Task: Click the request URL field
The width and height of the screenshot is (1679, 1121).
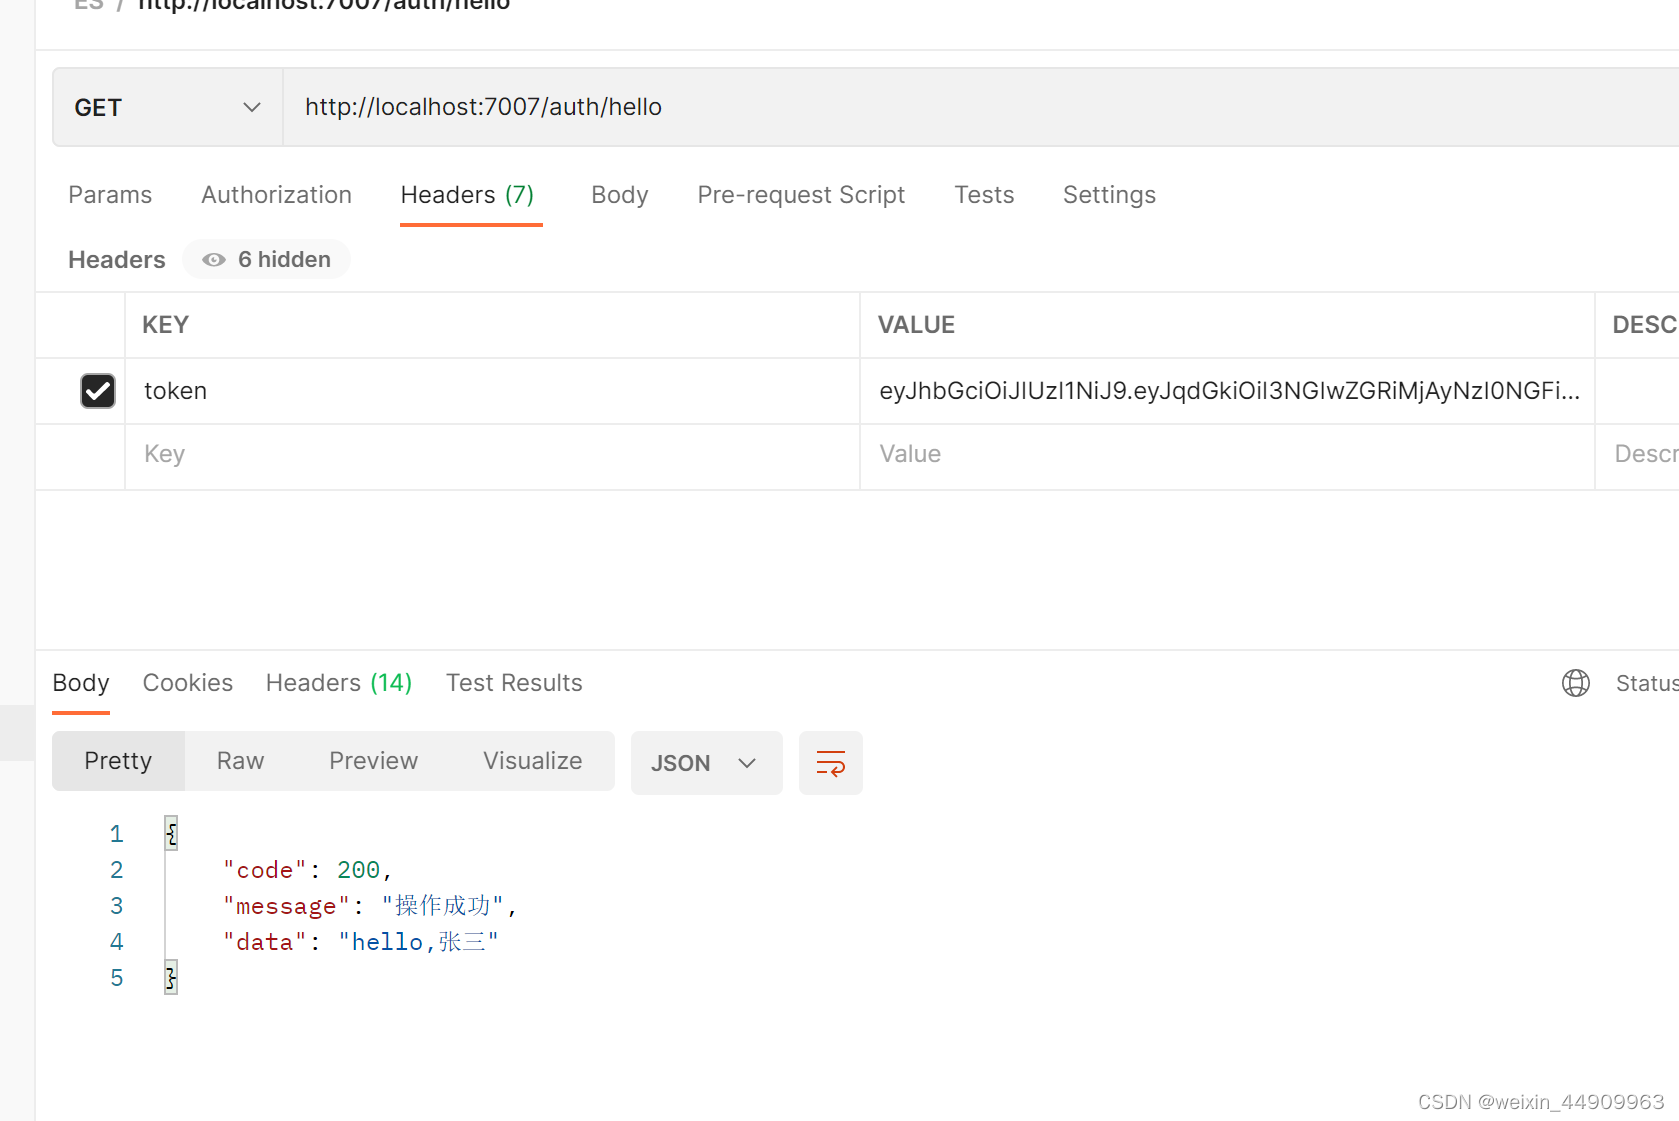Action: pos(980,108)
